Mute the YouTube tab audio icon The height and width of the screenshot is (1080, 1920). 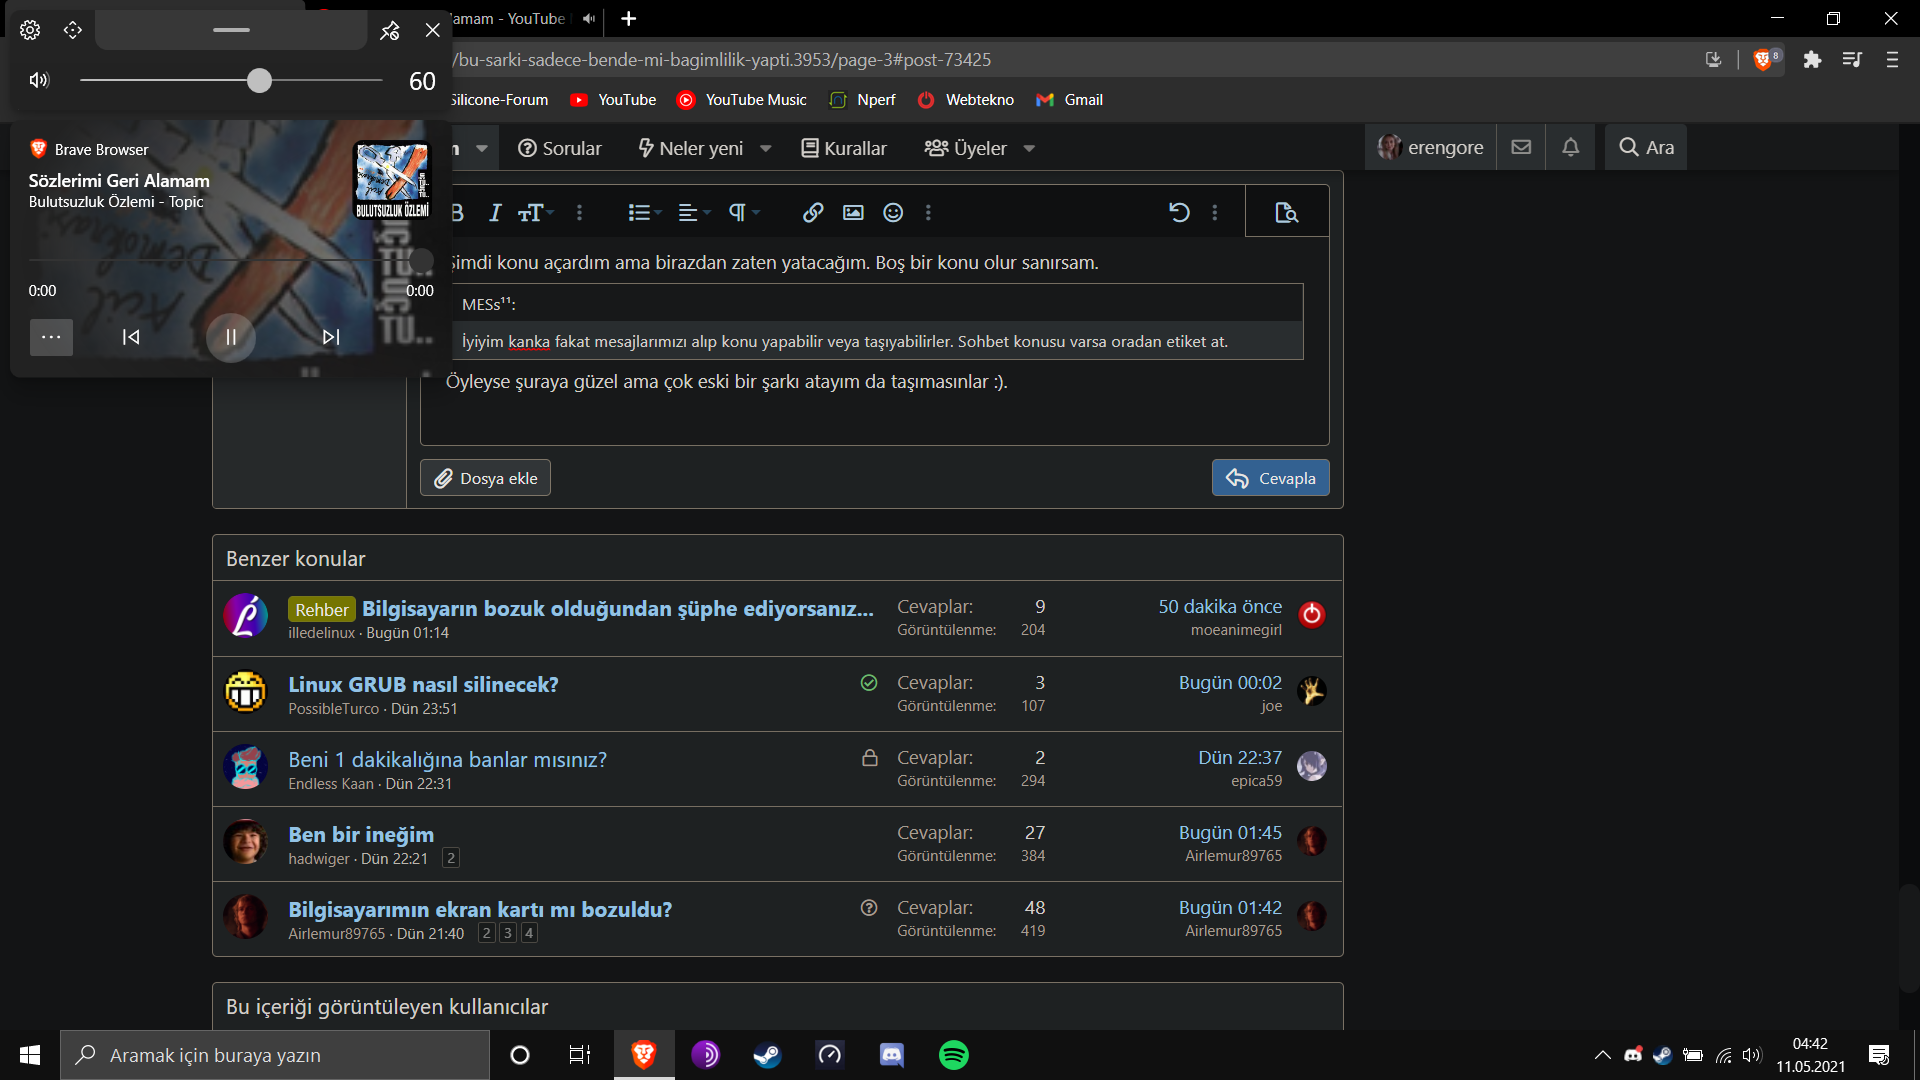(x=589, y=18)
